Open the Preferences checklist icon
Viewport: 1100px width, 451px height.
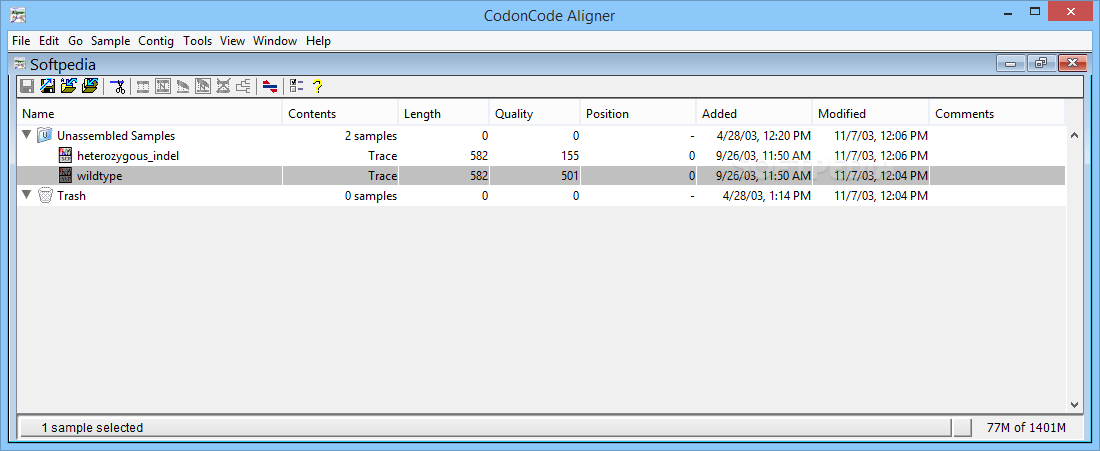(x=296, y=86)
